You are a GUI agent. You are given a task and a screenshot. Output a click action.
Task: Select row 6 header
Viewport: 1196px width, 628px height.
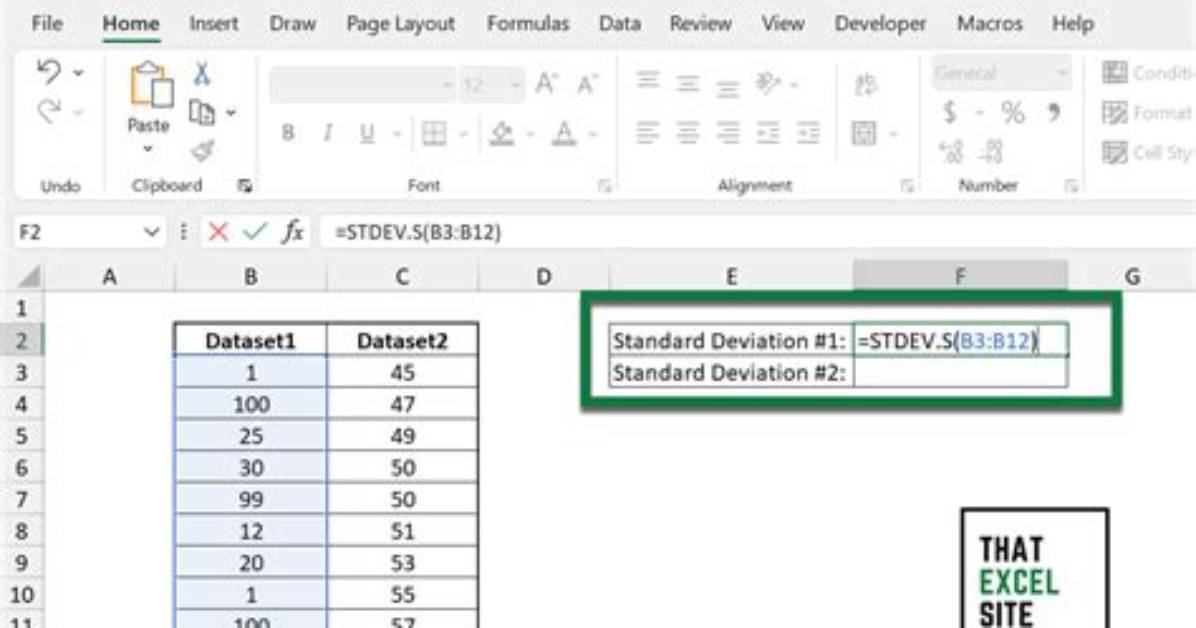pyautogui.click(x=21, y=468)
